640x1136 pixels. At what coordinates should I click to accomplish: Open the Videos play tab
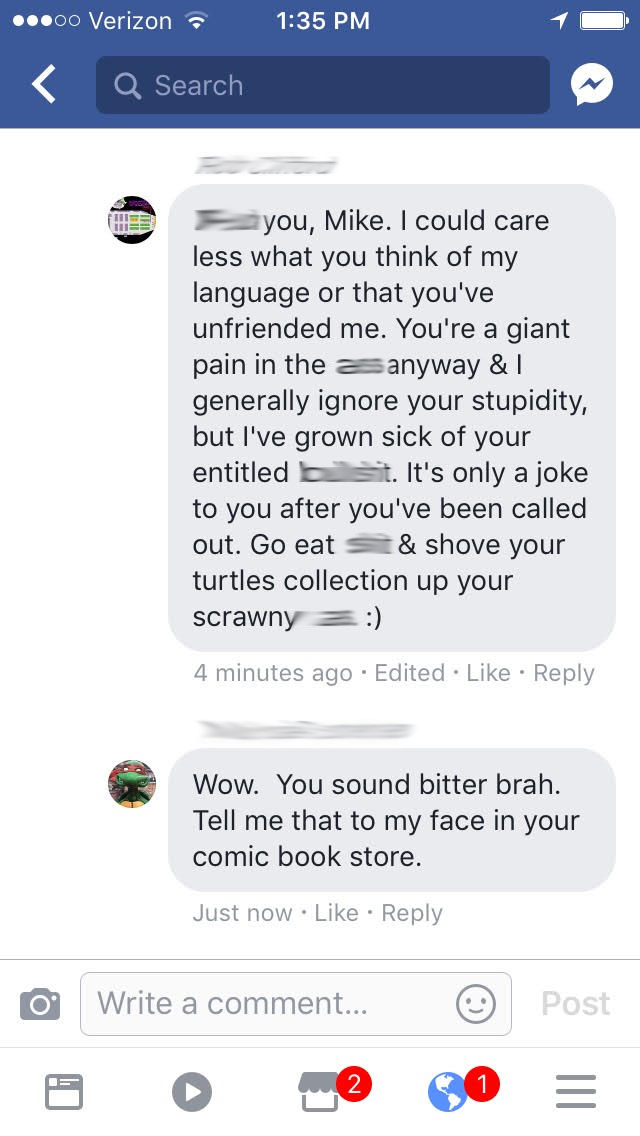coord(192,1091)
